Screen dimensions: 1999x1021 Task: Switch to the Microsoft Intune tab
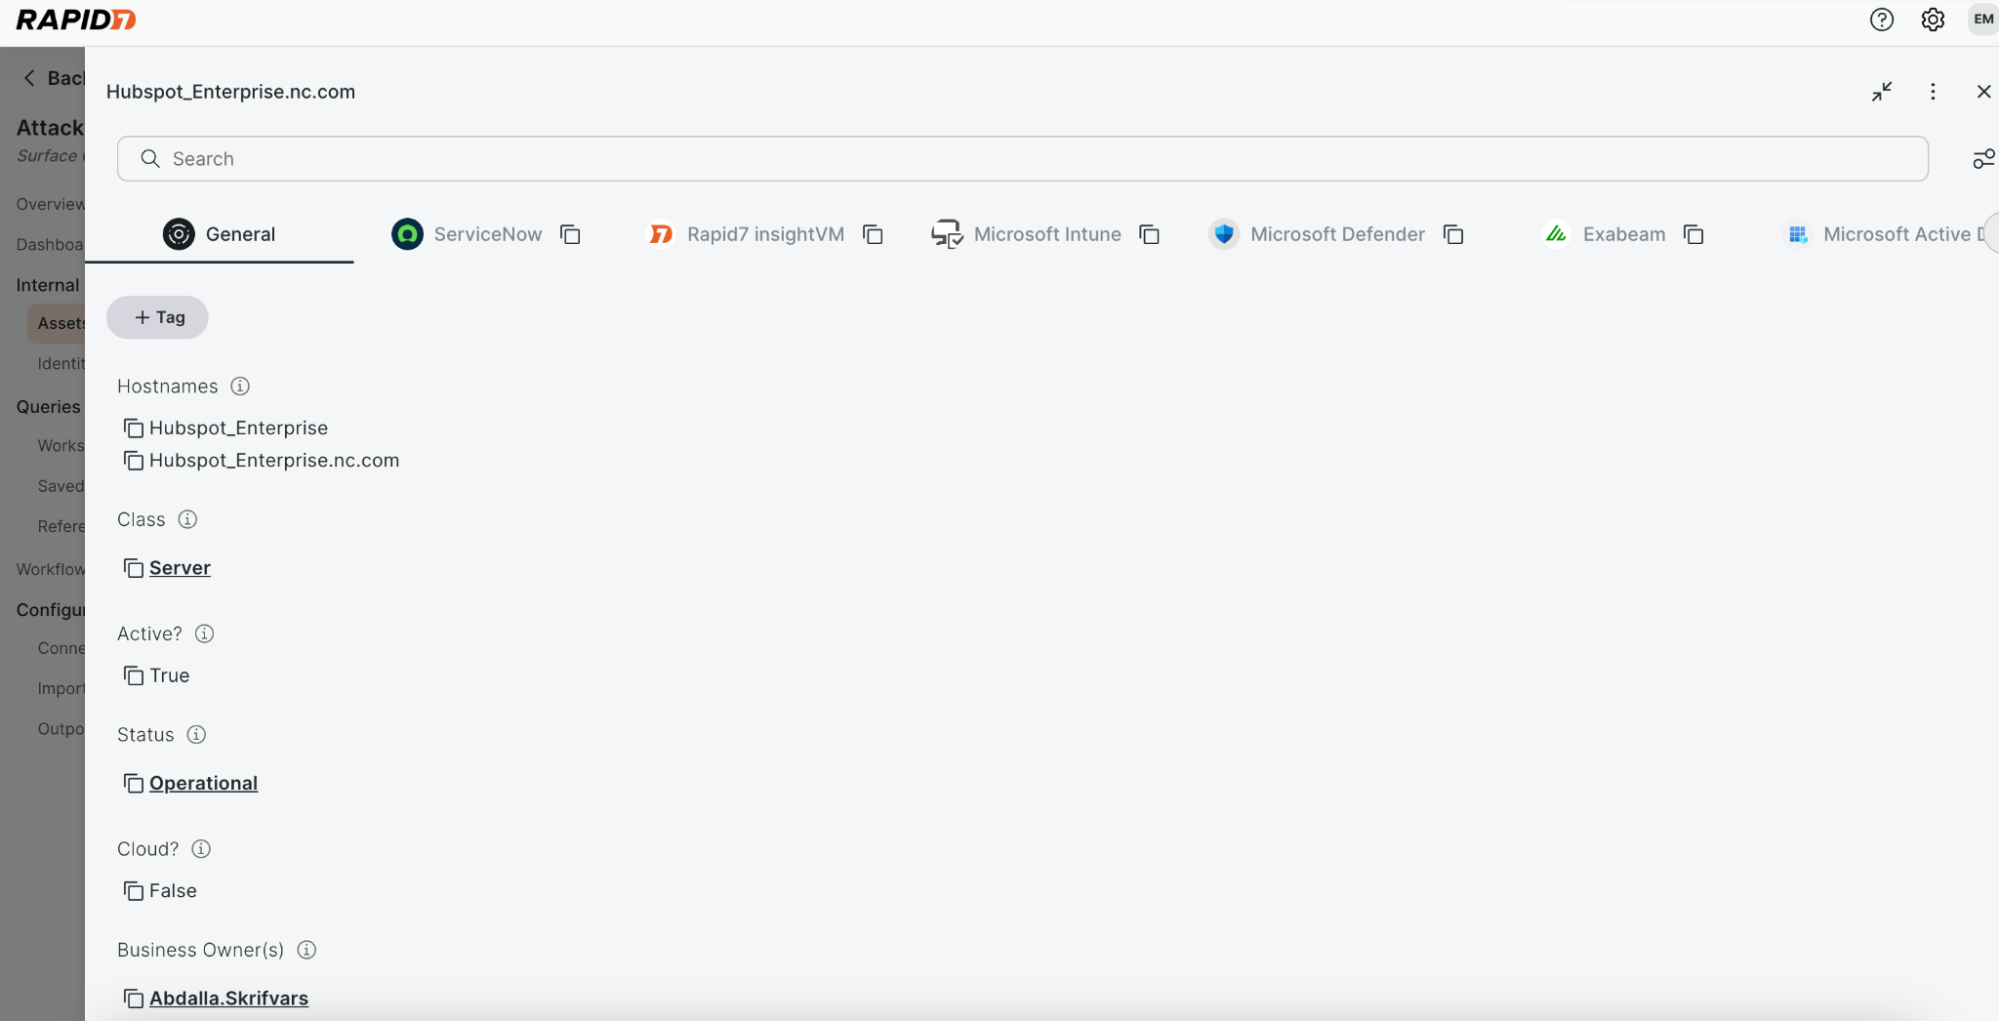(1046, 234)
